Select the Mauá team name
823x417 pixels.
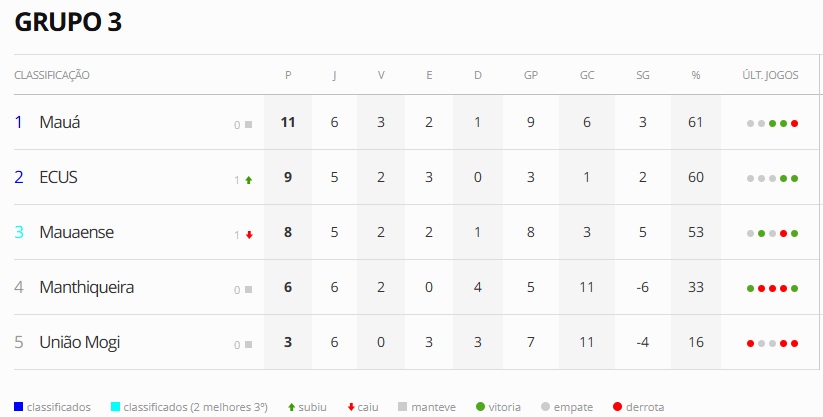59,122
